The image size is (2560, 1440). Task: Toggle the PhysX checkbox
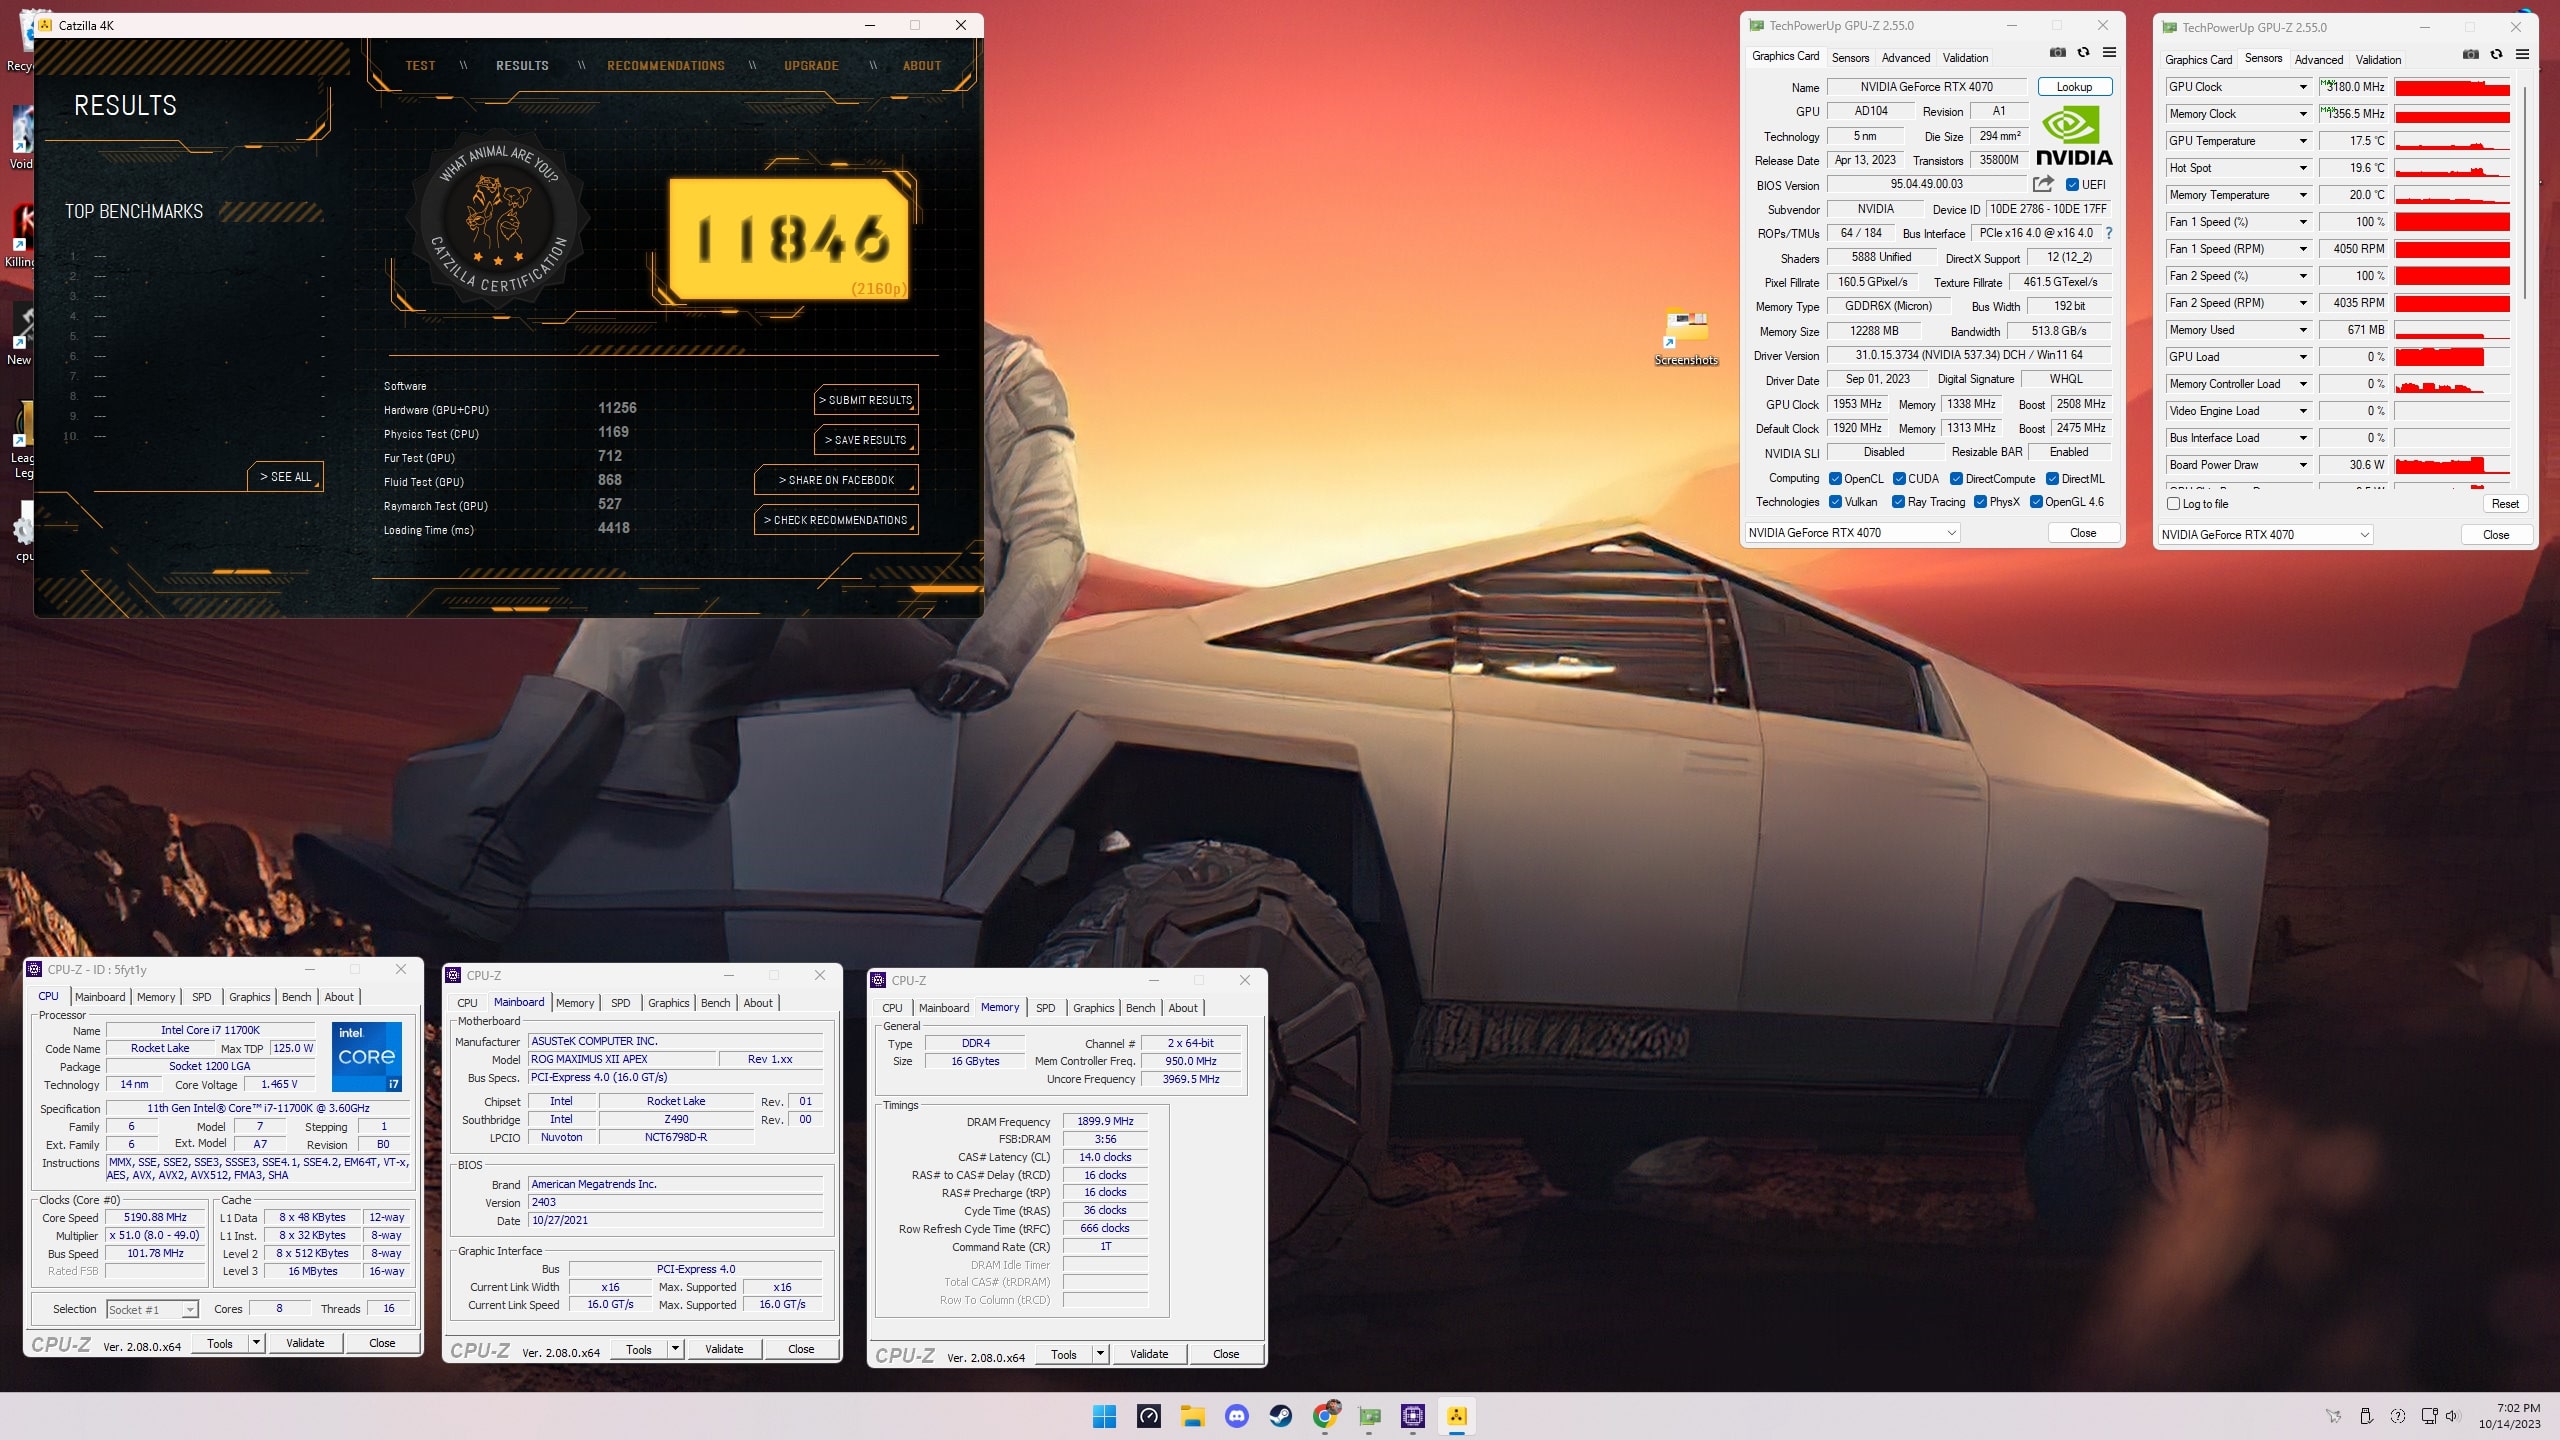click(1980, 502)
